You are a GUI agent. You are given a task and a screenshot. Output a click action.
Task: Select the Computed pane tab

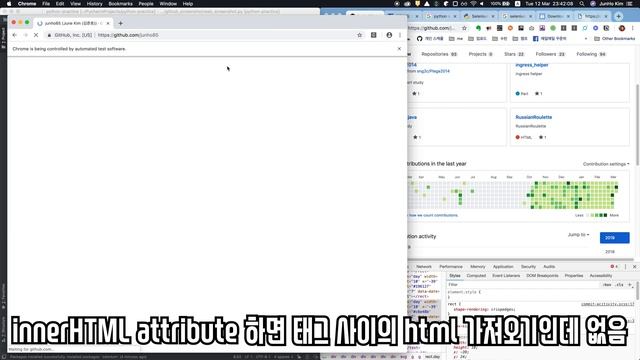coord(476,276)
